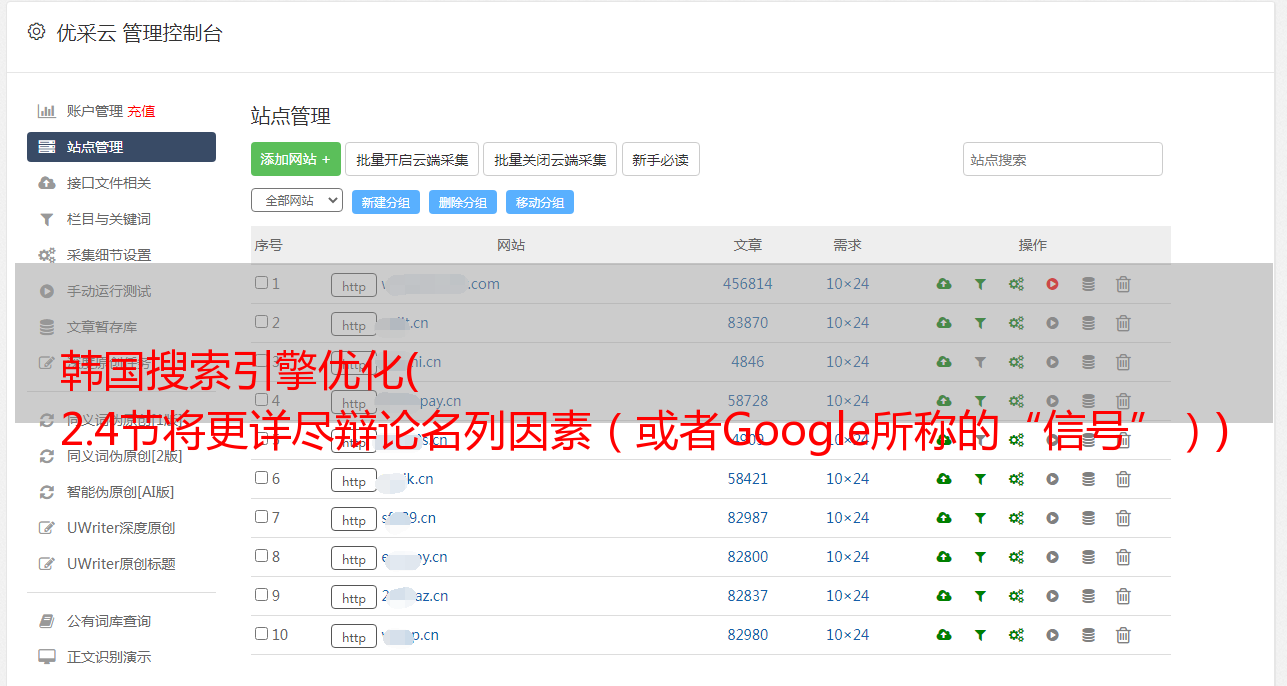Click the trash icon in row 6
The height and width of the screenshot is (686, 1287).
point(1123,479)
